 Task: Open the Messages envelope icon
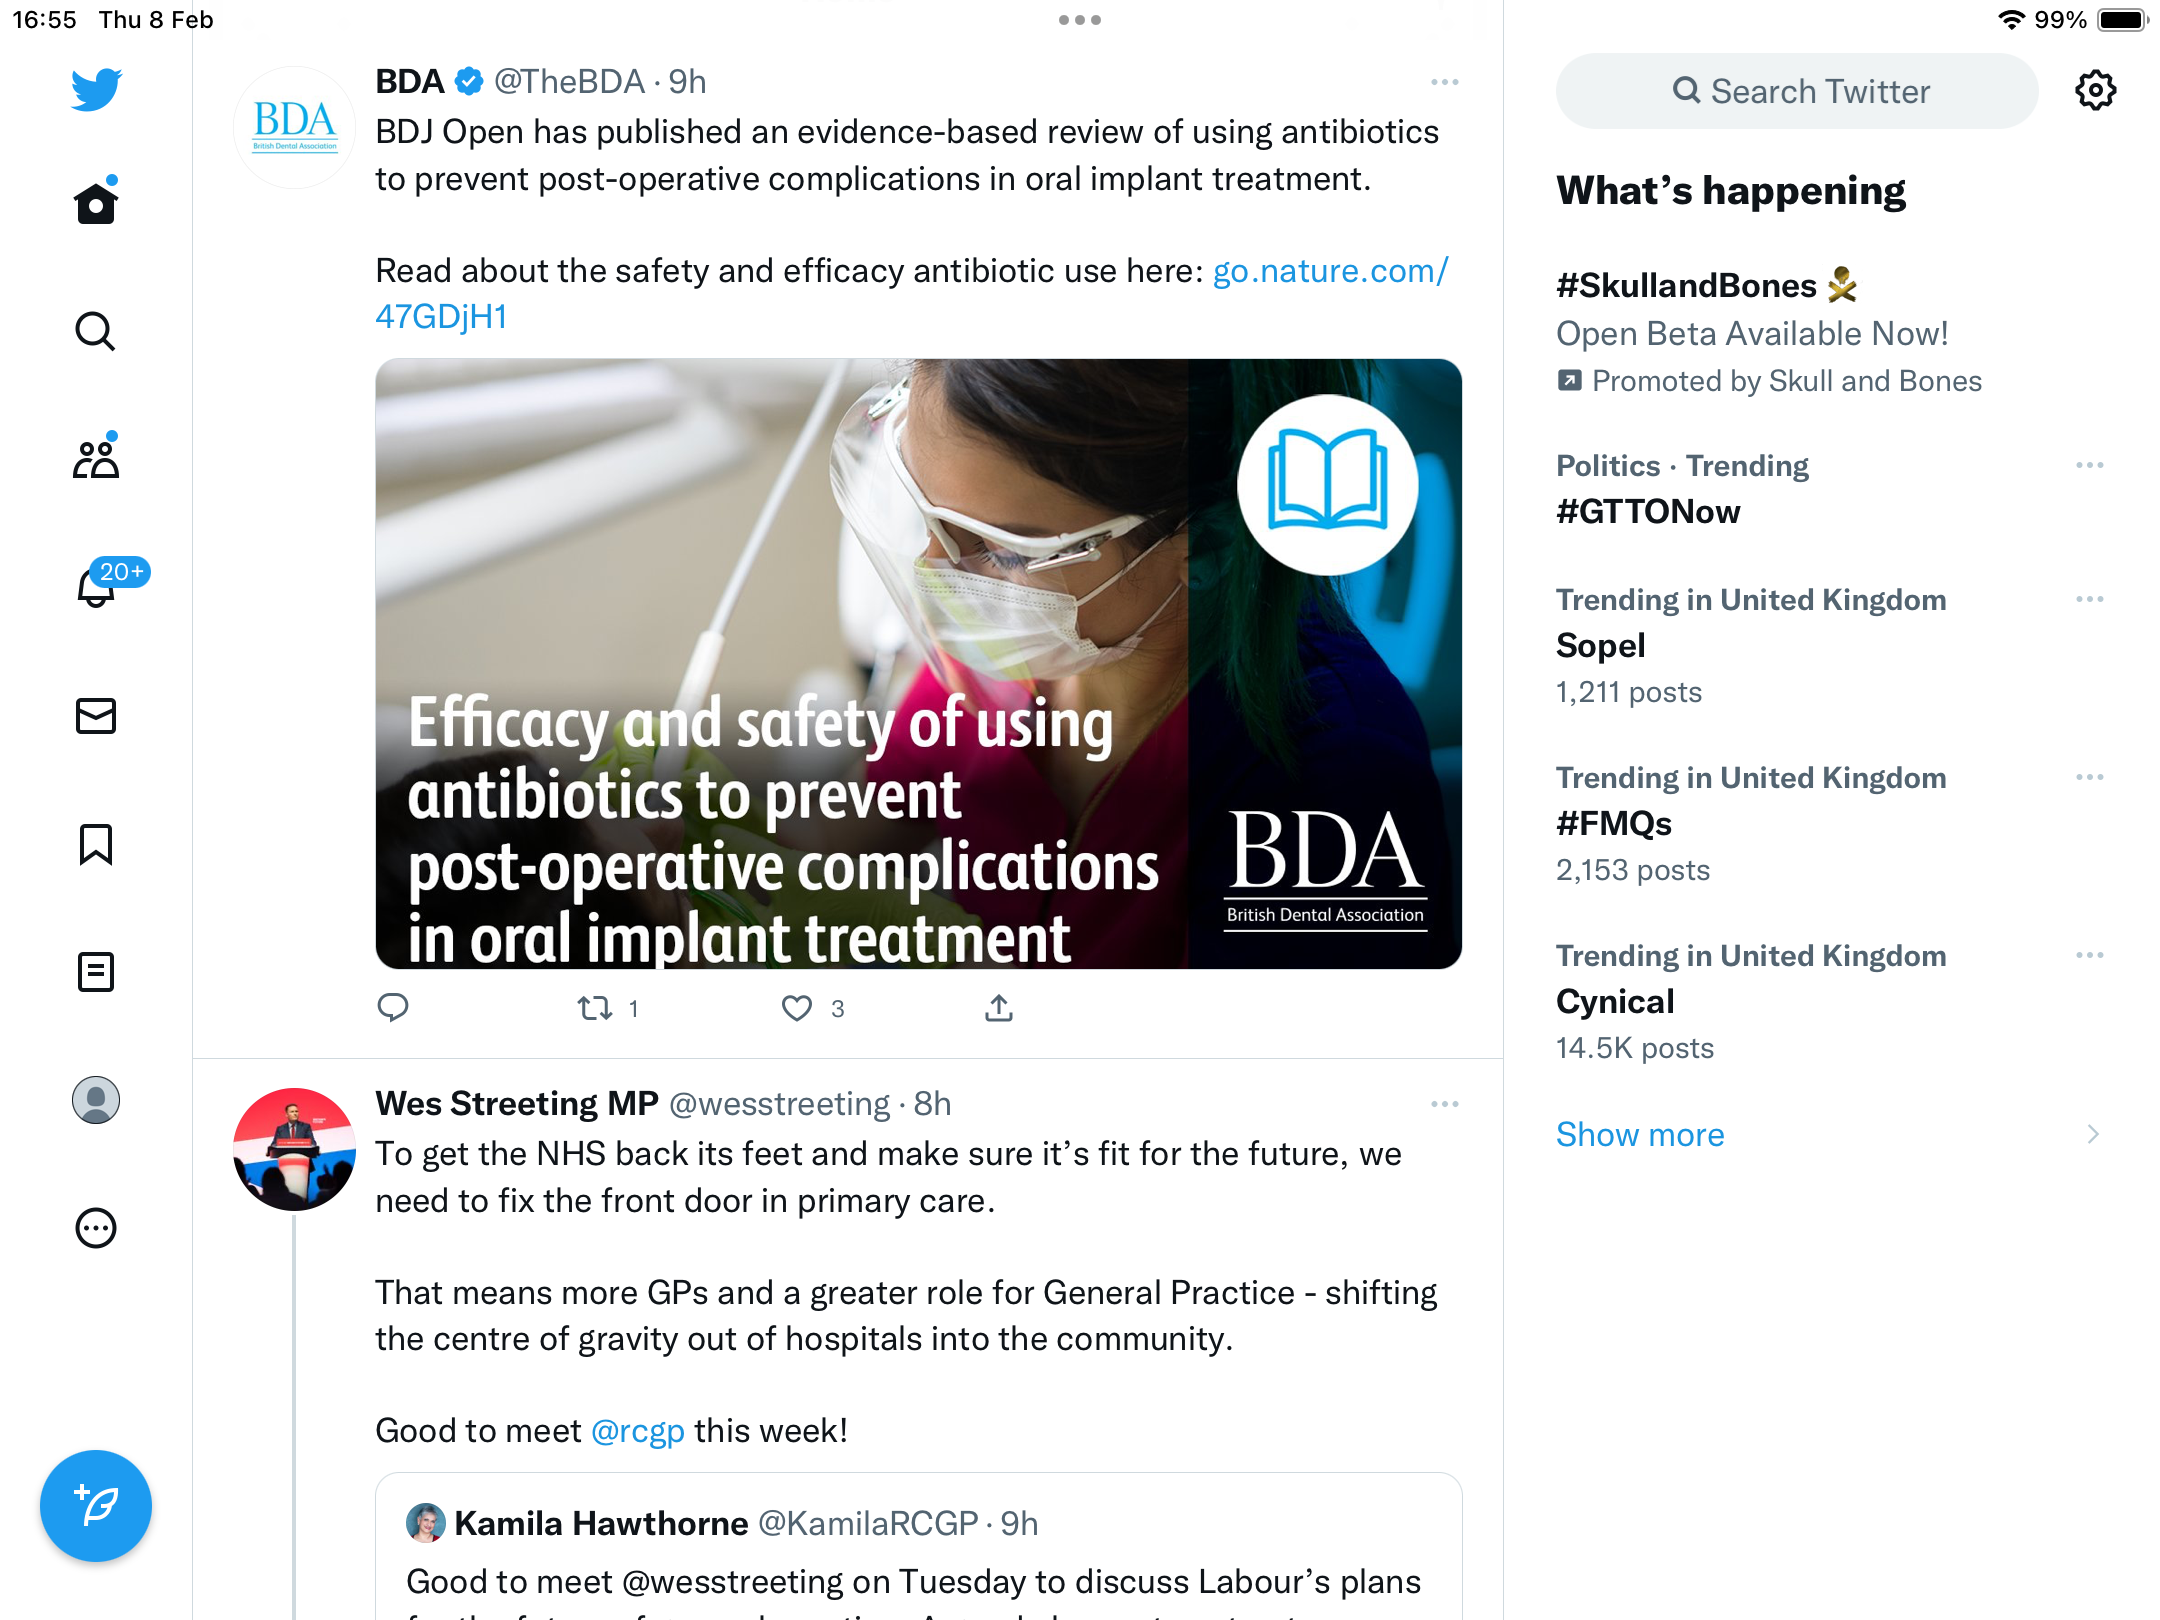[x=96, y=716]
